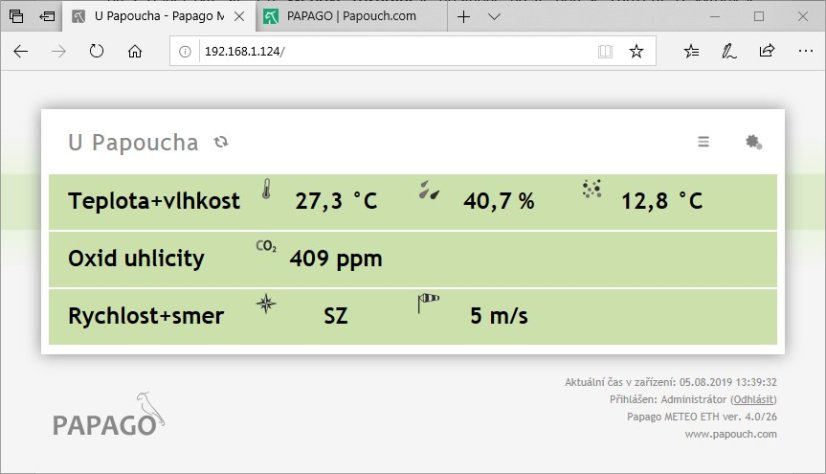
Task: Minimize the browser window
Action: (x=715, y=17)
